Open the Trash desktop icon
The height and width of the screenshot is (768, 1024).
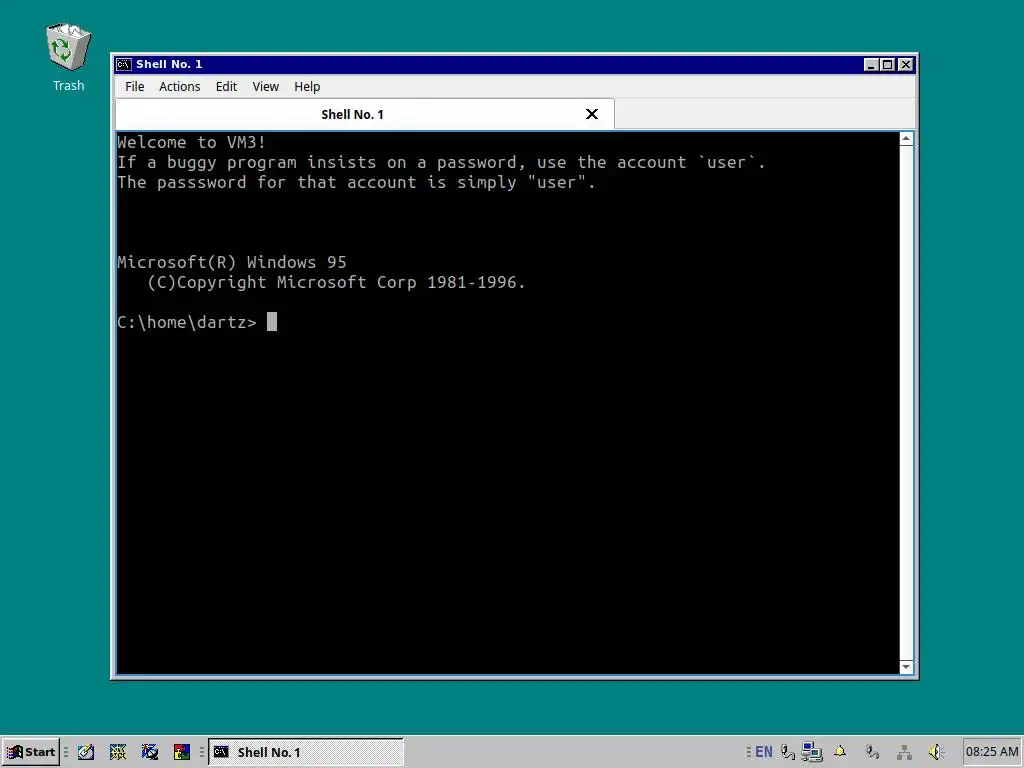(x=68, y=57)
